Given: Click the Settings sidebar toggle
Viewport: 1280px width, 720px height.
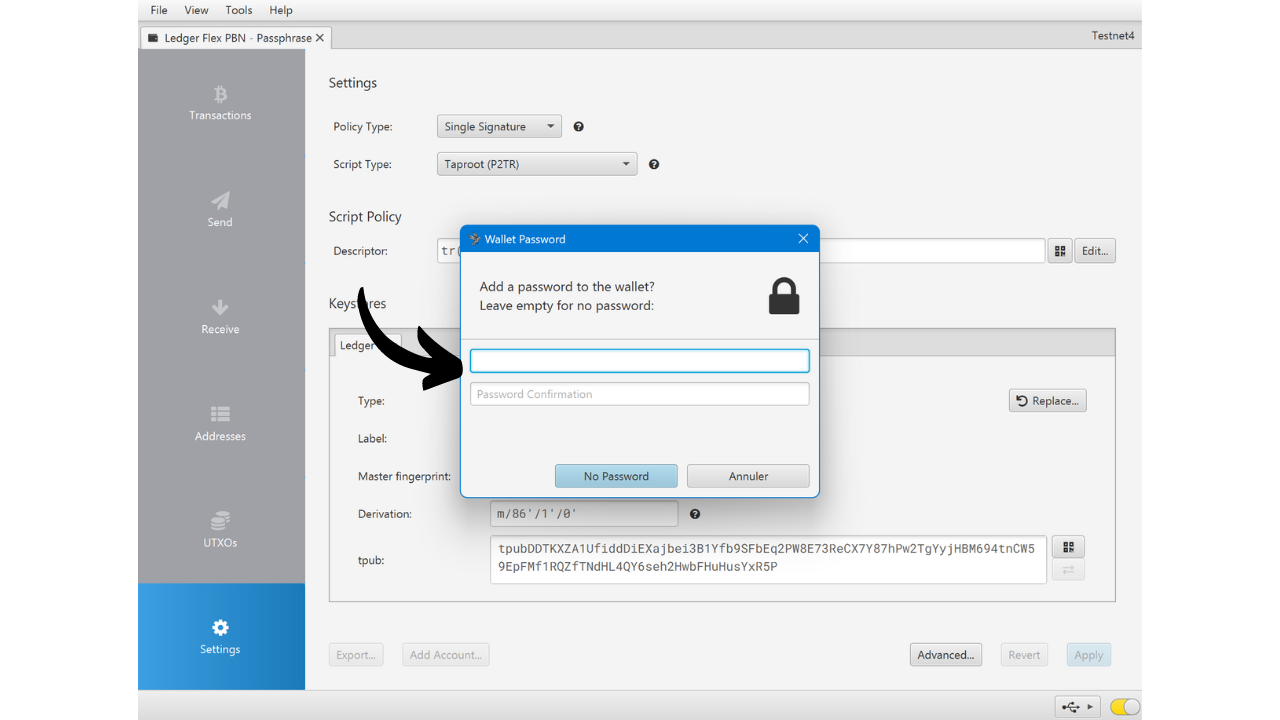Looking at the screenshot, I should (219, 637).
